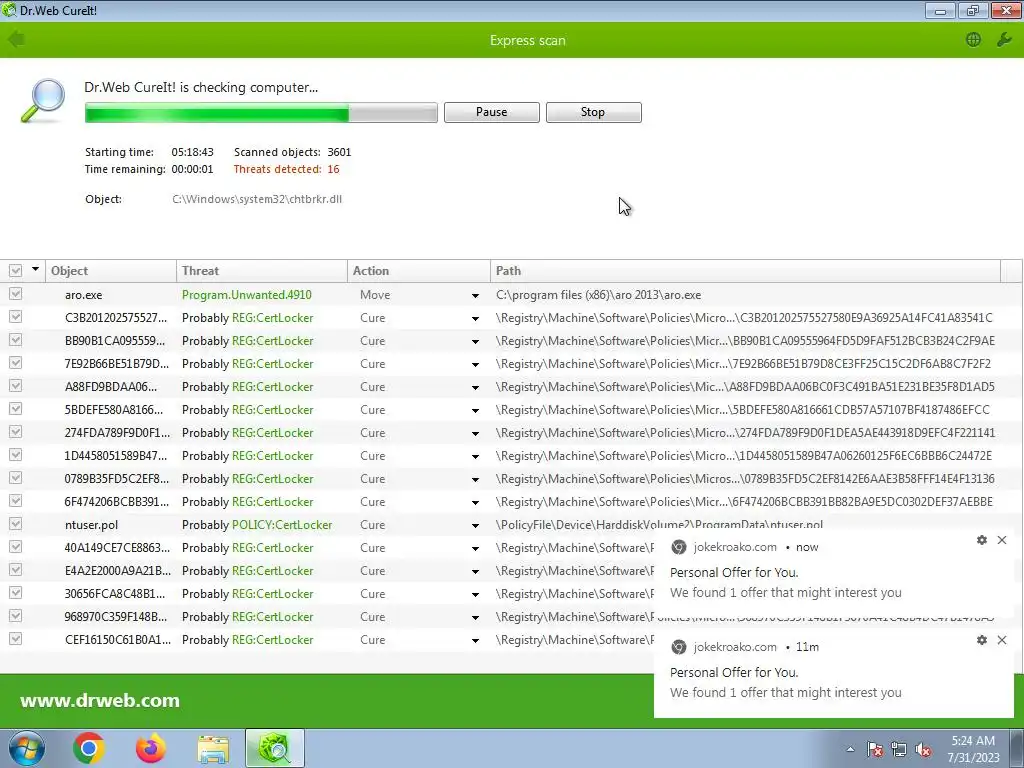Uncheck the aro.exe checkbox

tap(16, 294)
